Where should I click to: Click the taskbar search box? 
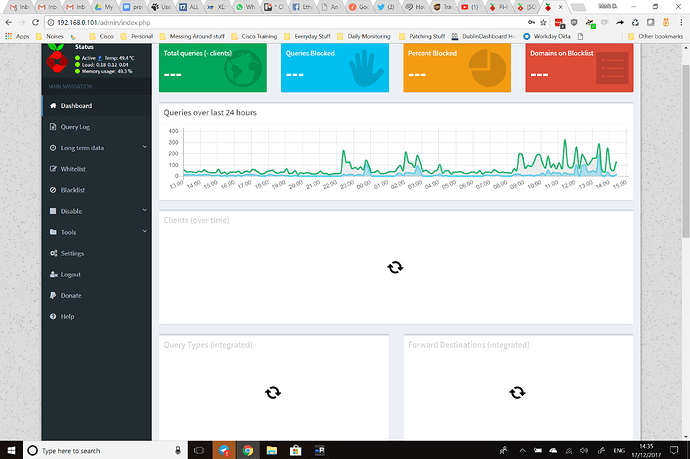105,450
